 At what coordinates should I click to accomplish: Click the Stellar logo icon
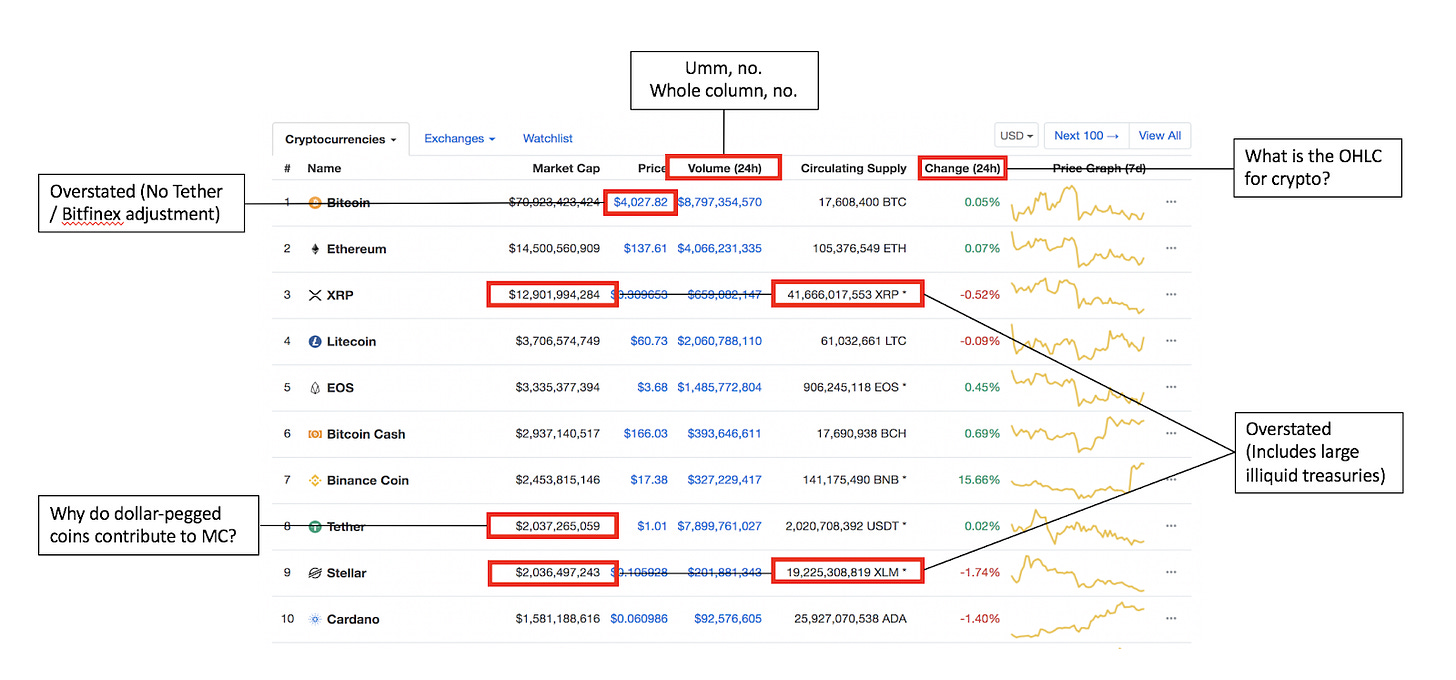(315, 573)
